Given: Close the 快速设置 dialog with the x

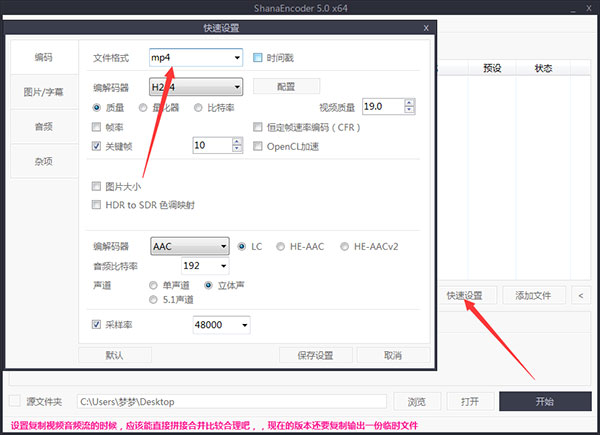Looking at the screenshot, I should pyautogui.click(x=427, y=28).
